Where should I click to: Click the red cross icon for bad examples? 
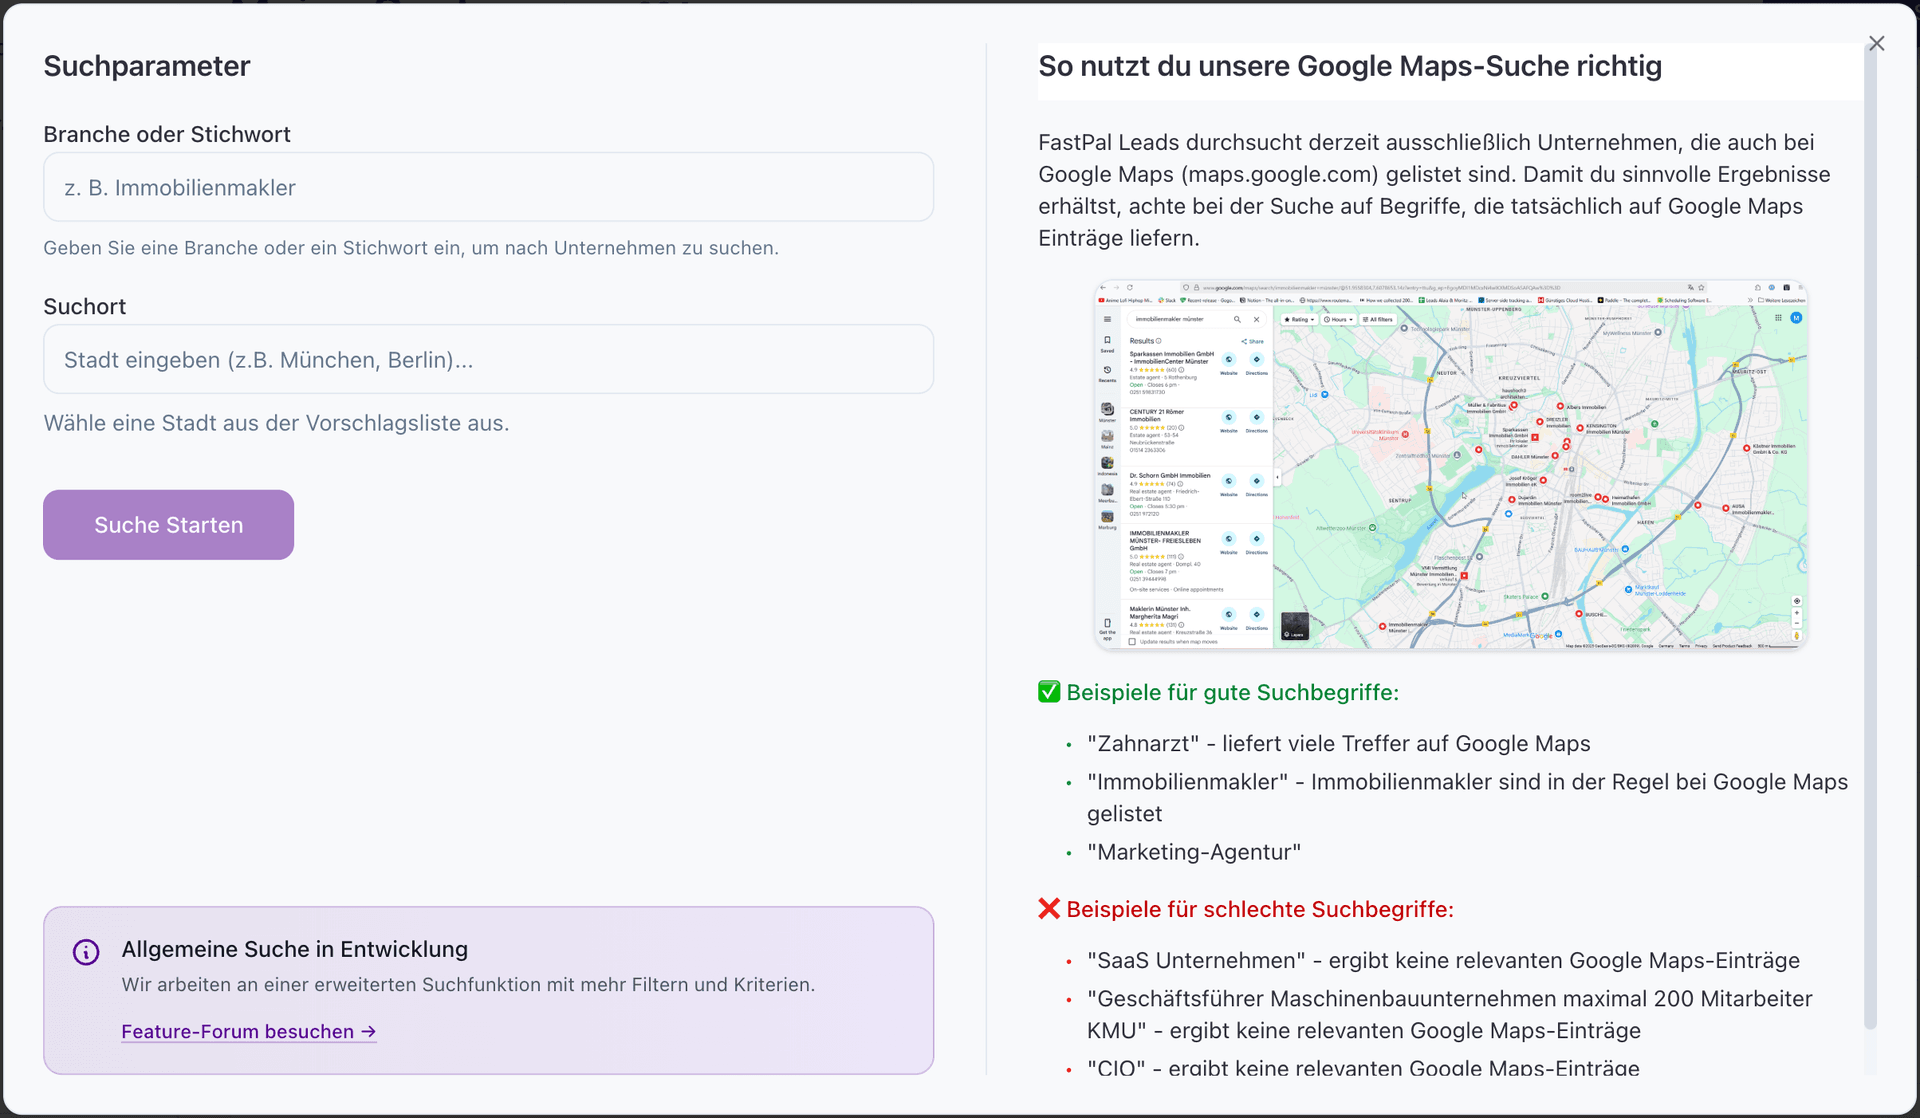pos(1049,909)
